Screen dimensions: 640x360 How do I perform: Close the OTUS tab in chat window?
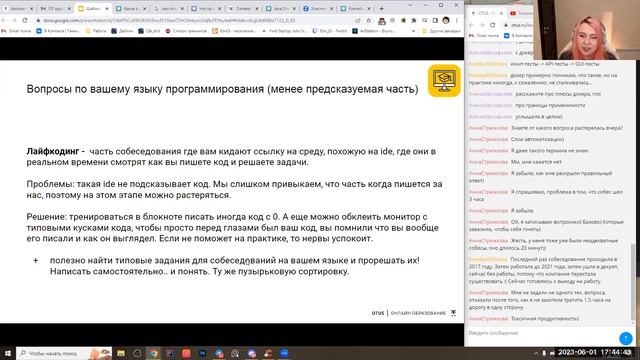pos(501,13)
